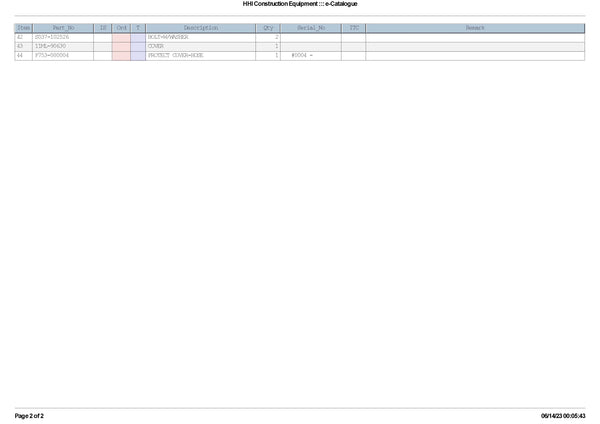Select part number S037-102526

(54, 37)
